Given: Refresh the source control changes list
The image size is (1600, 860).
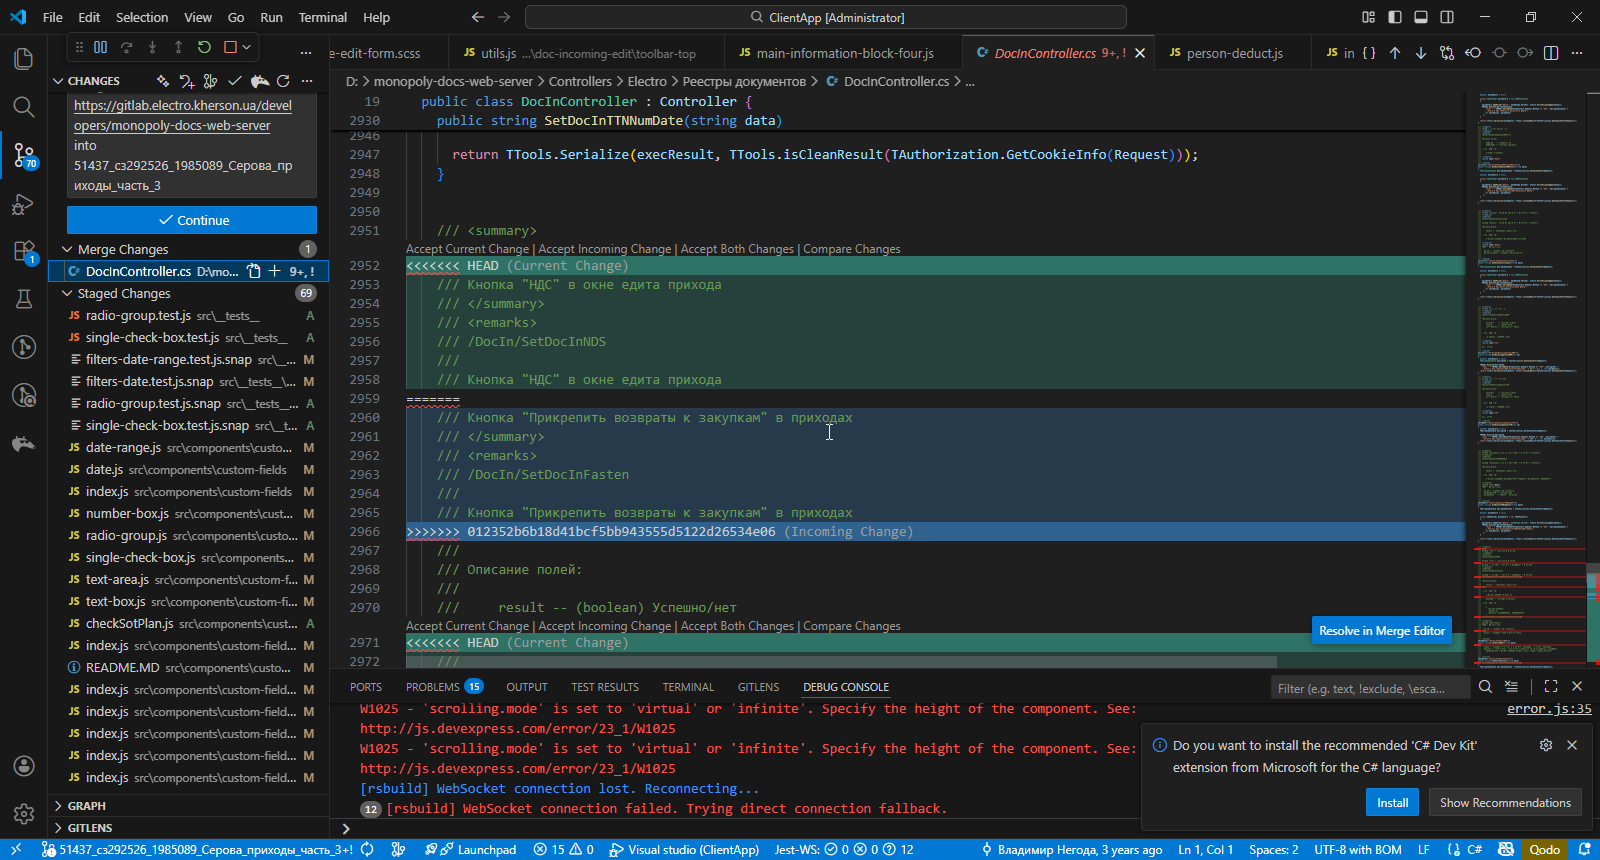Looking at the screenshot, I should (x=283, y=81).
